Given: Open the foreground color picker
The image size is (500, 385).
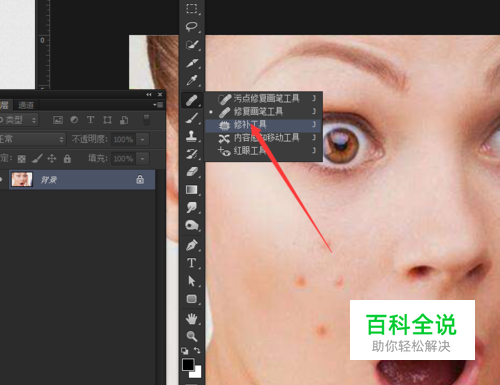Looking at the screenshot, I should 188,365.
